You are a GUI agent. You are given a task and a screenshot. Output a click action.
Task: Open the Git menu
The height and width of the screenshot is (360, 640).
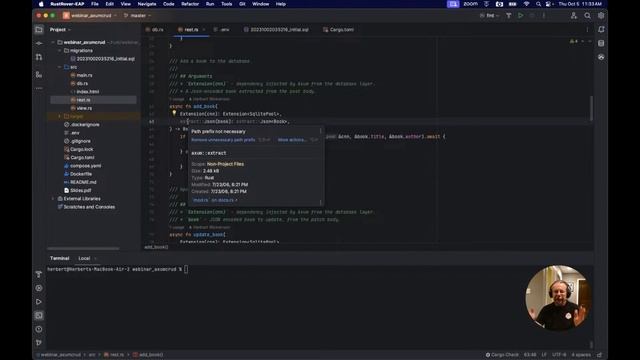tap(242, 4)
